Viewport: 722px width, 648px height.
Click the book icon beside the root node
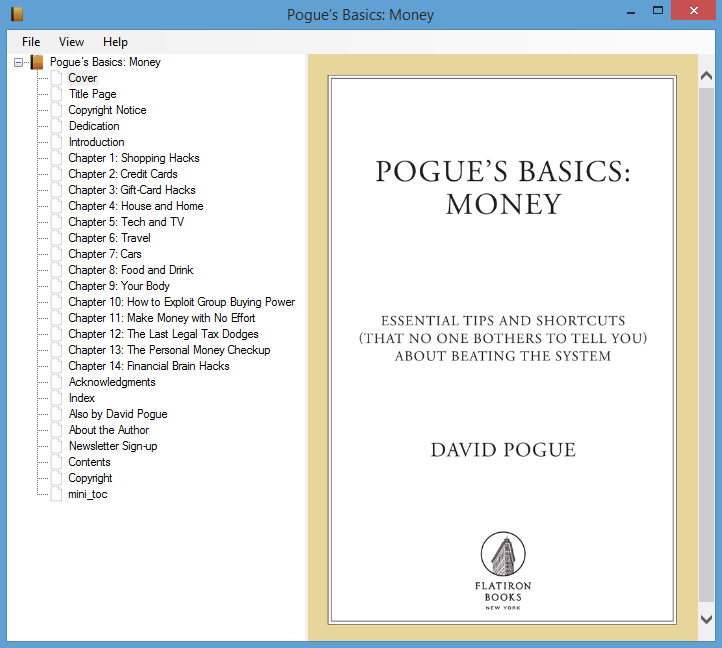pyautogui.click(x=37, y=62)
